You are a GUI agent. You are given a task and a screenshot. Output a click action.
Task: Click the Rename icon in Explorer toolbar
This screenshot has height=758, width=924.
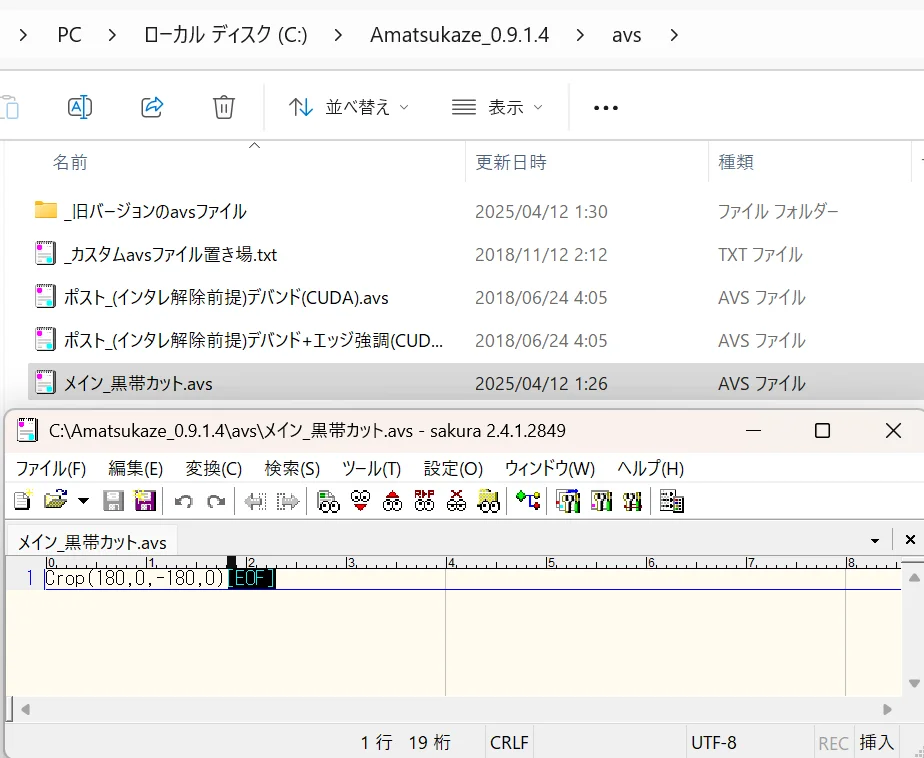pyautogui.click(x=80, y=107)
